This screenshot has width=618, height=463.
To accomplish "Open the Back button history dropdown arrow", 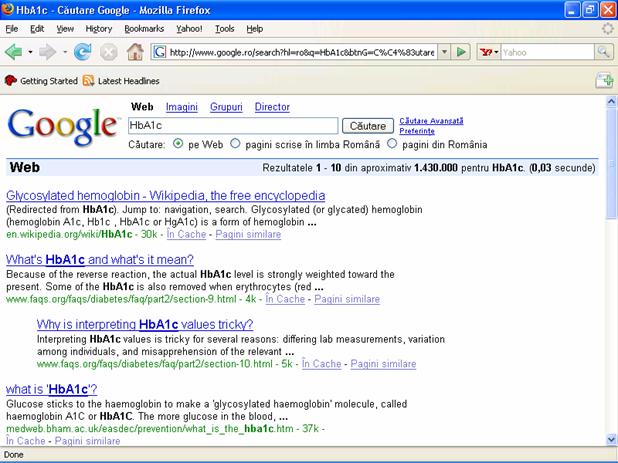I will pyautogui.click(x=30, y=51).
